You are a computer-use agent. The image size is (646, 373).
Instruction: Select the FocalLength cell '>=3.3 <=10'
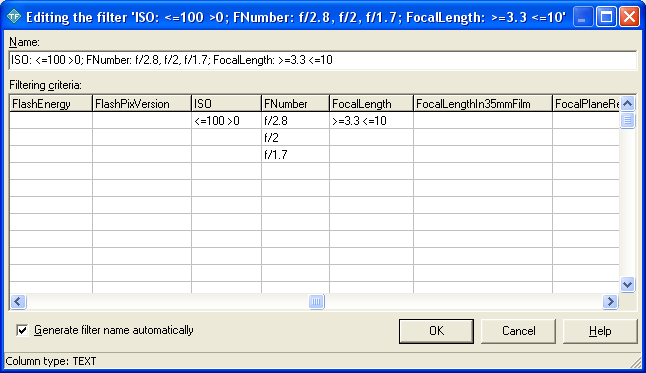[371, 121]
